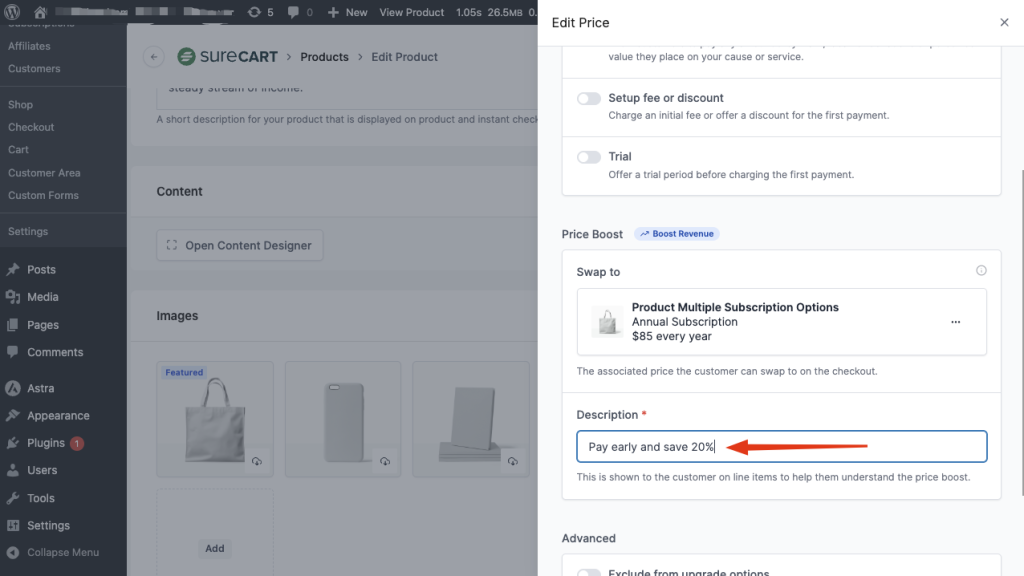Click the Plugins icon in sidebar
1024x576 pixels.
(13, 443)
